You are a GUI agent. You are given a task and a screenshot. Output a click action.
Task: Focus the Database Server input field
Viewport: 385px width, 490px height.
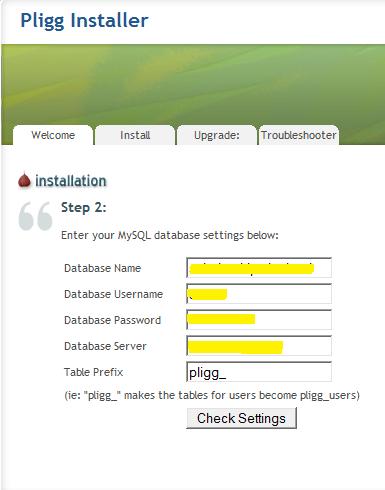pos(259,346)
